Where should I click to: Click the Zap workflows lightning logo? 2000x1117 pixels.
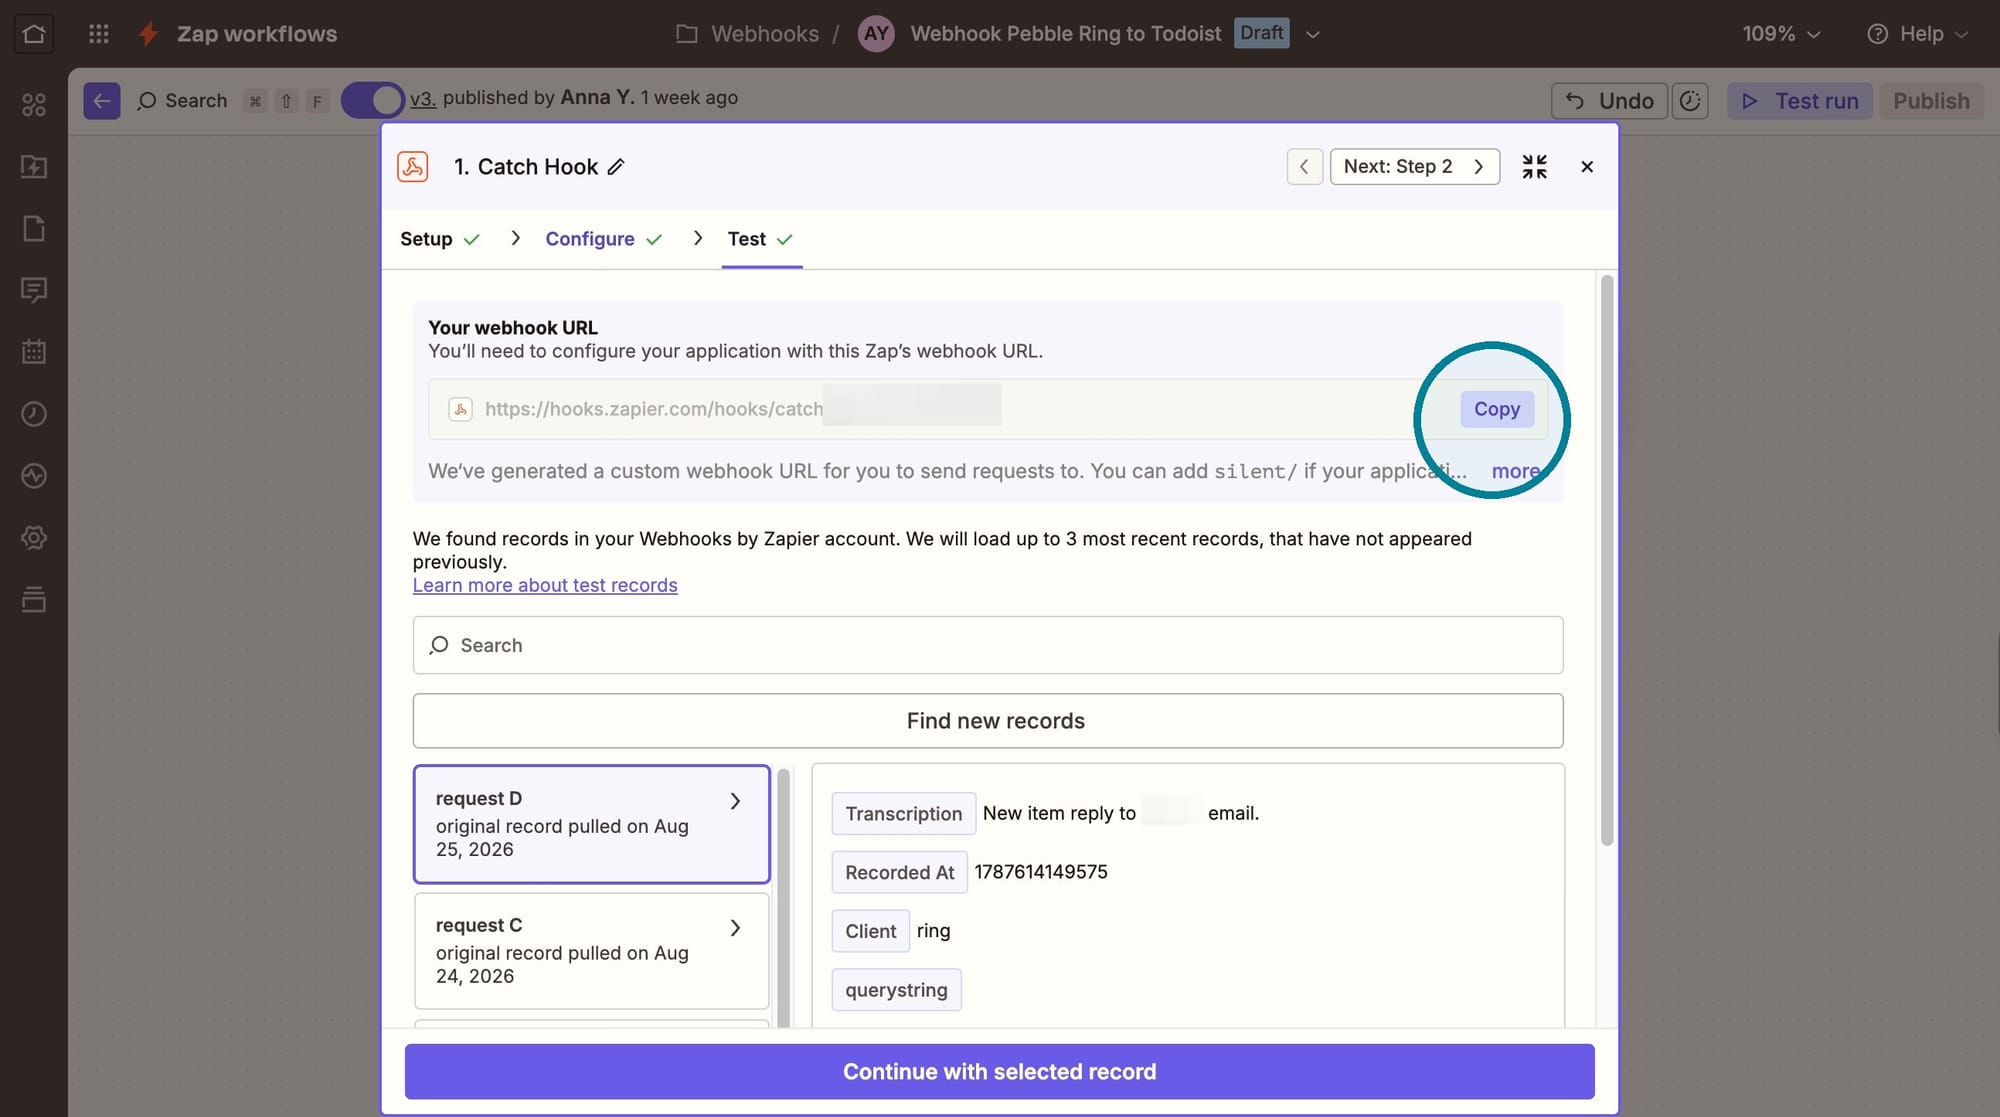pos(149,34)
